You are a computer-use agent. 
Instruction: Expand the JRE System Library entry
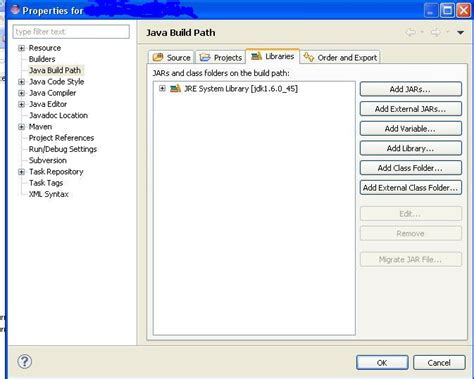click(162, 88)
